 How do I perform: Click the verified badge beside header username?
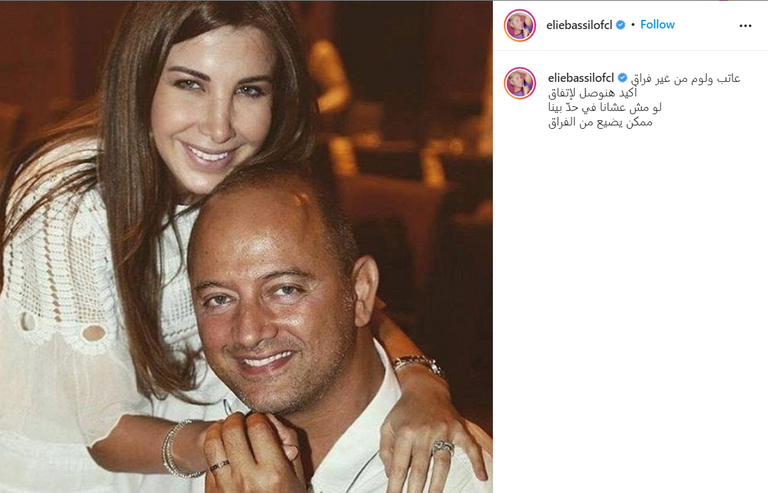[x=621, y=25]
